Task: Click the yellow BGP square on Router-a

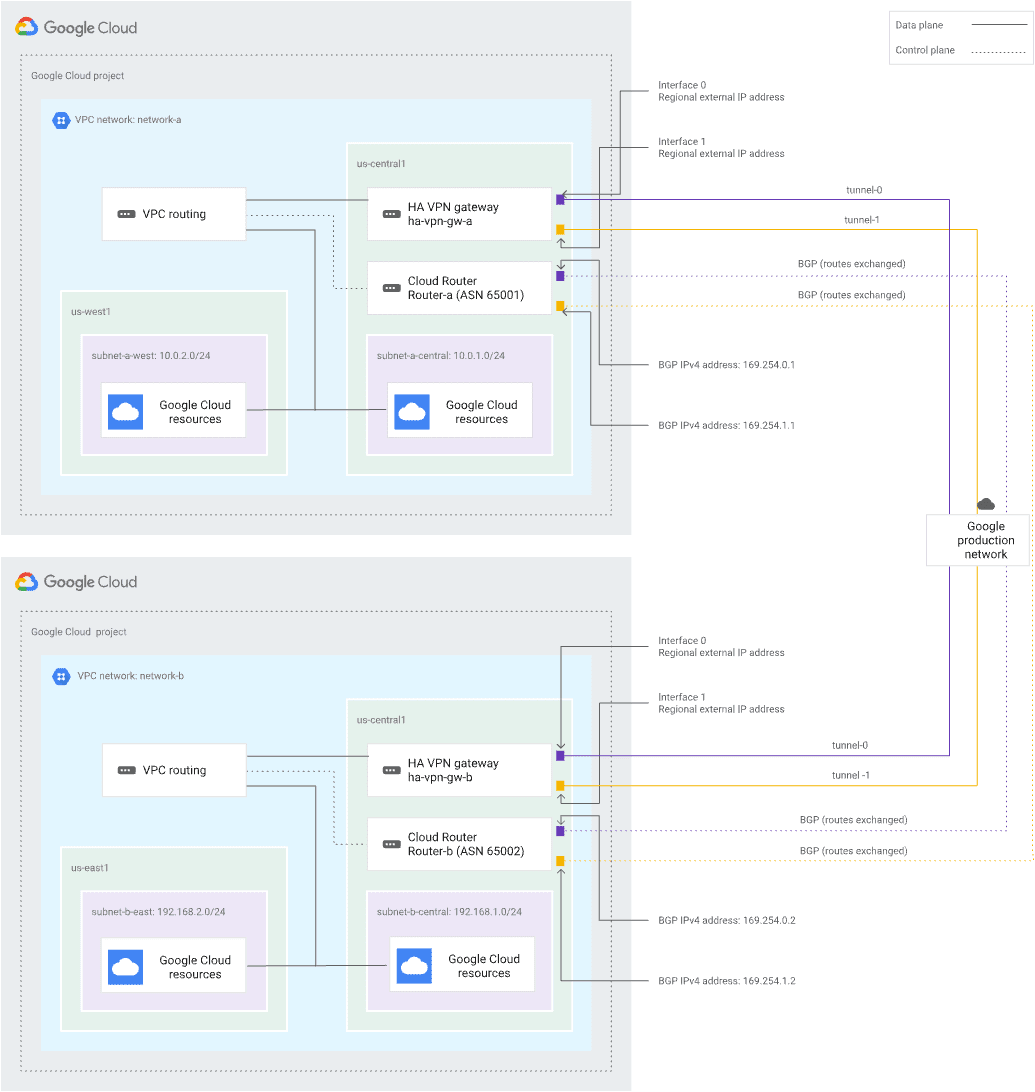Action: pyautogui.click(x=560, y=306)
